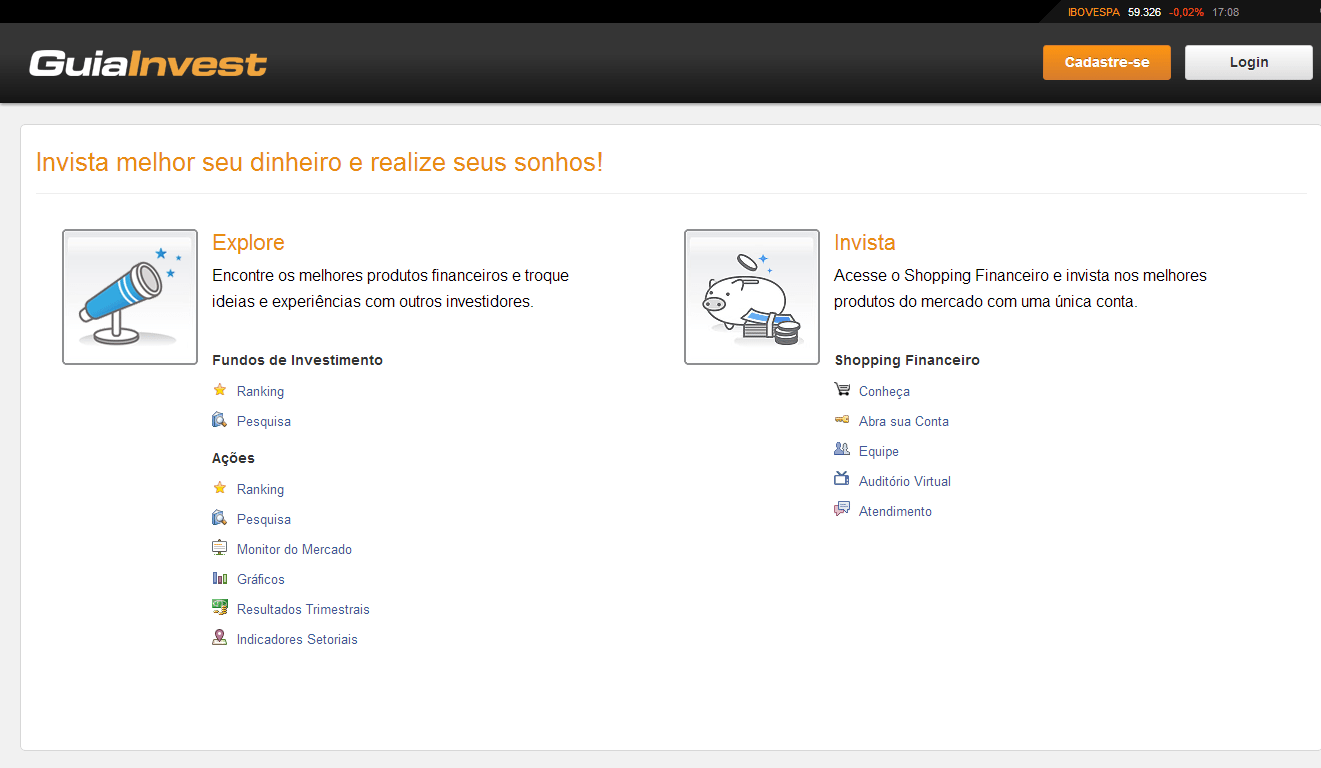Click the map pin icon for Indicadores Setoriais
Viewport: 1321px width, 768px height.
coord(220,638)
